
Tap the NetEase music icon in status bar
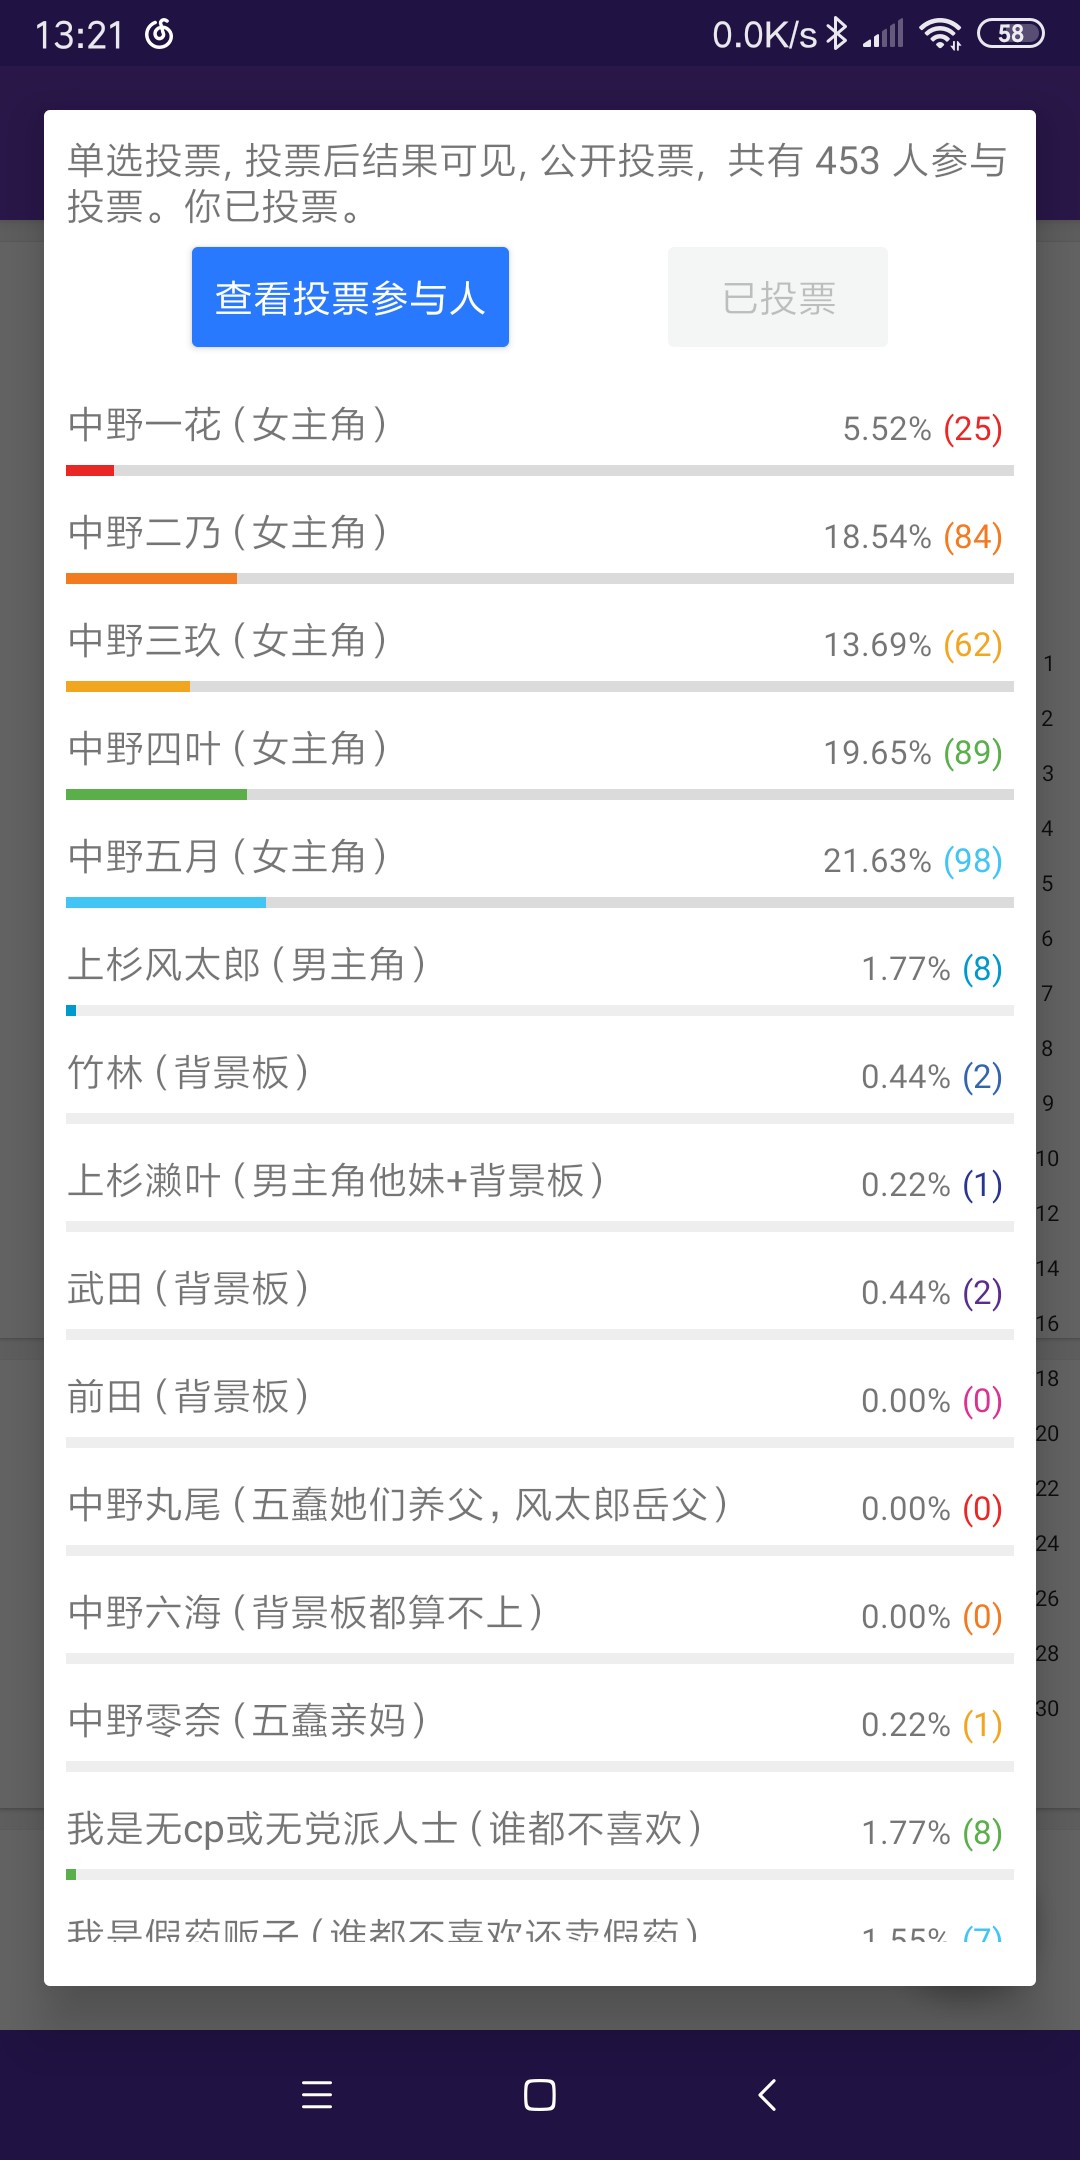tap(160, 34)
